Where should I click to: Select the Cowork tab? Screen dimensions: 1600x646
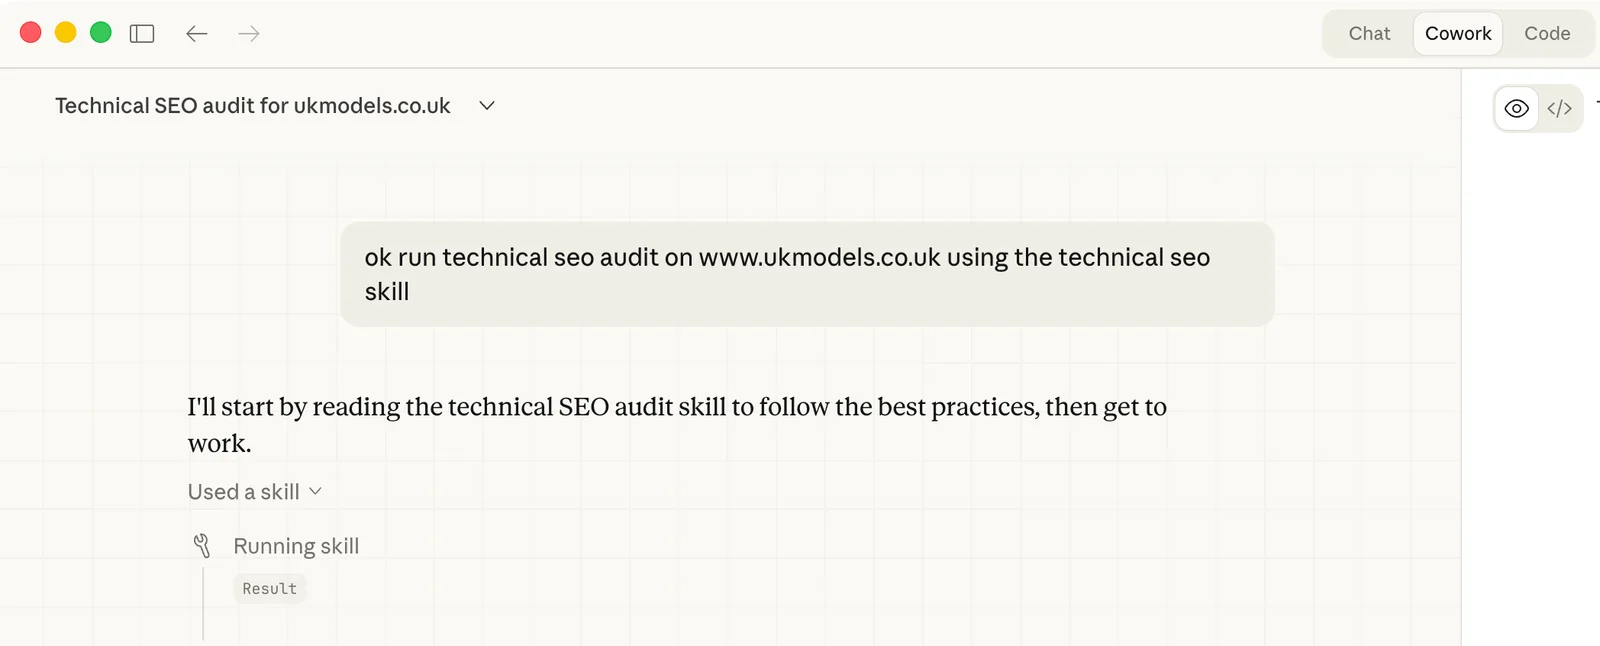(1458, 33)
